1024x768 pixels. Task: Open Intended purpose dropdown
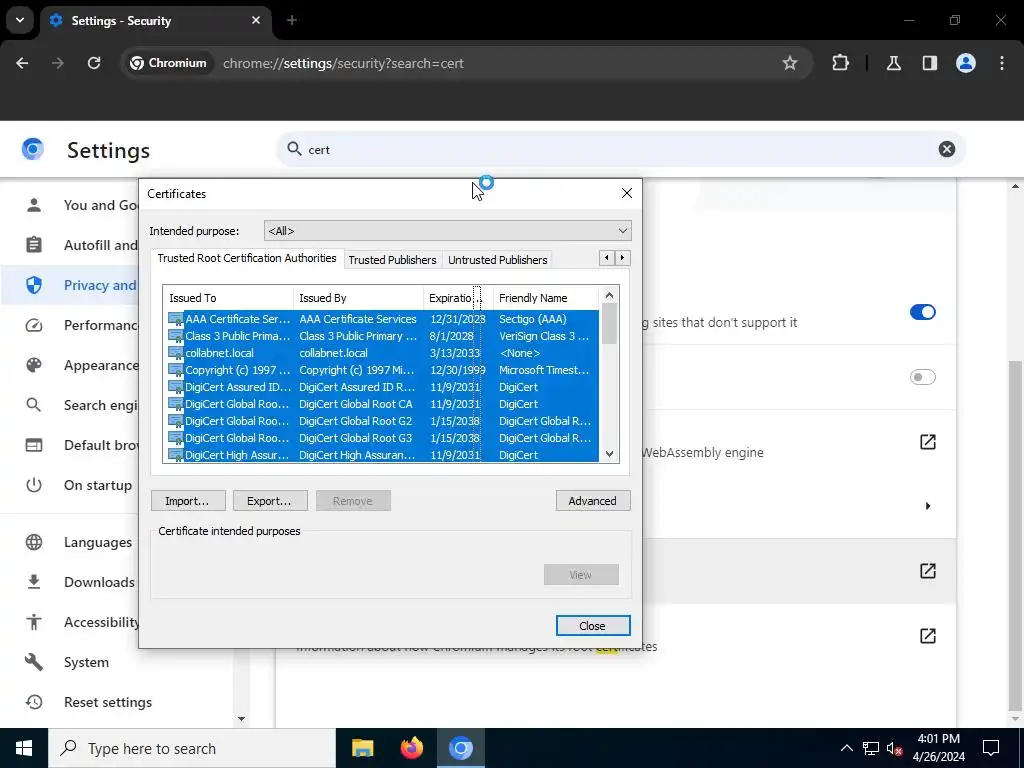(x=447, y=231)
